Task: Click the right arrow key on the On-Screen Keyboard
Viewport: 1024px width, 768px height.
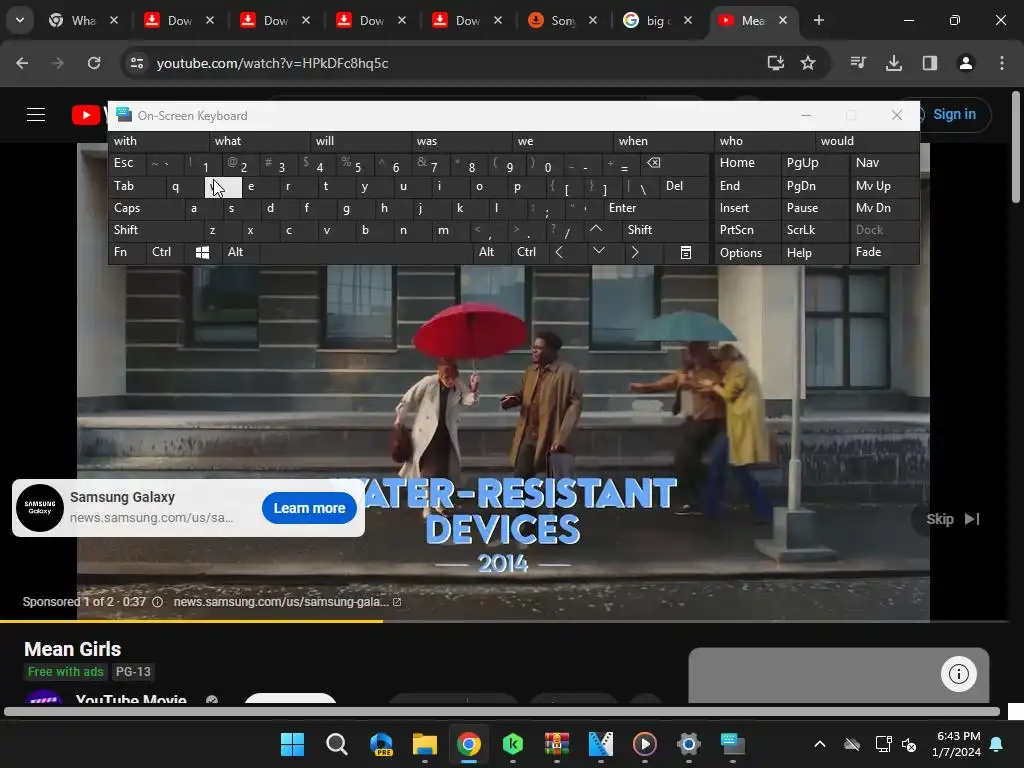Action: click(x=635, y=252)
